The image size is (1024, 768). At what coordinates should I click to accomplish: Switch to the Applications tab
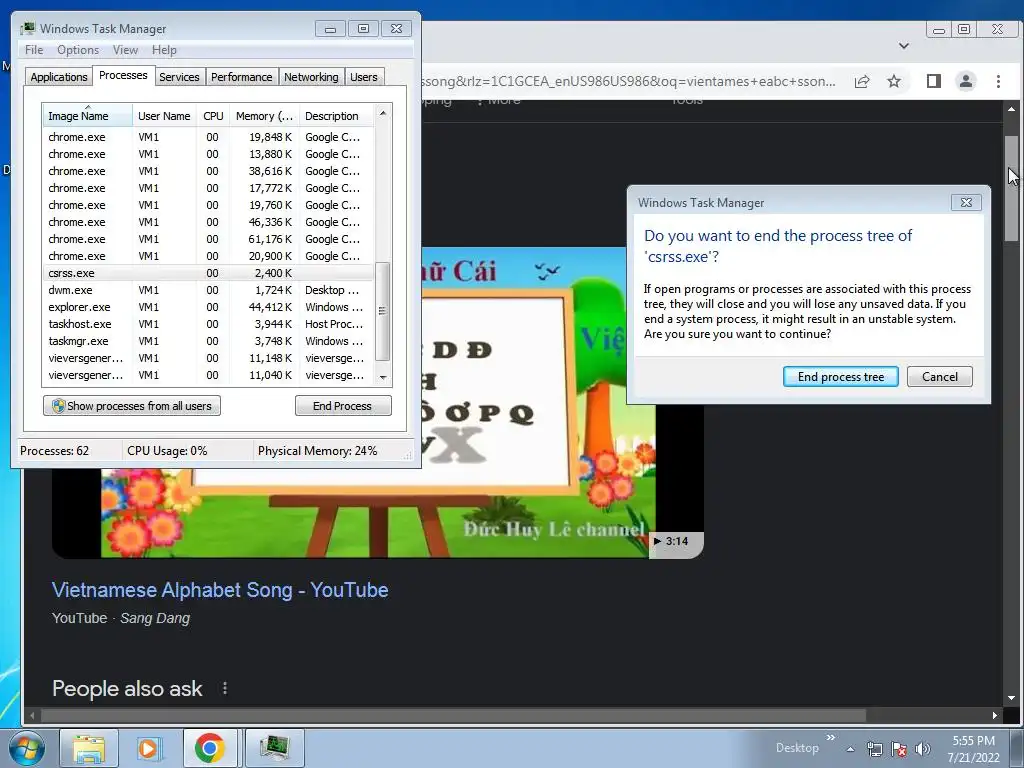(59, 76)
